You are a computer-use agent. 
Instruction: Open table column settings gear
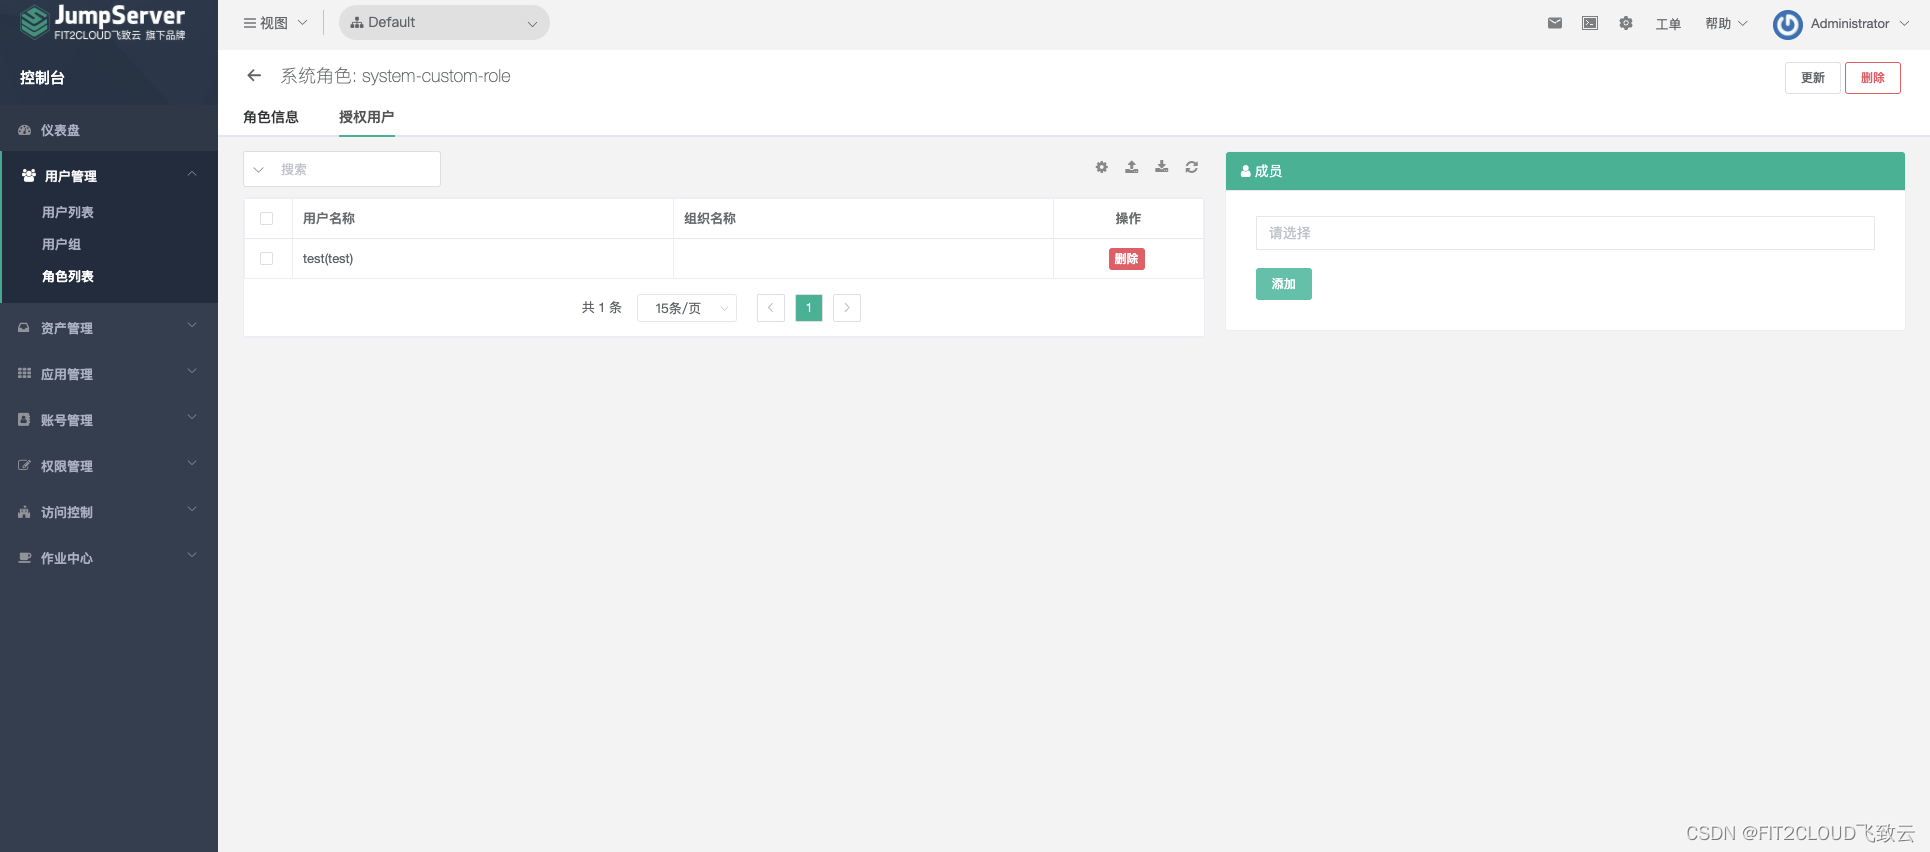[1102, 167]
